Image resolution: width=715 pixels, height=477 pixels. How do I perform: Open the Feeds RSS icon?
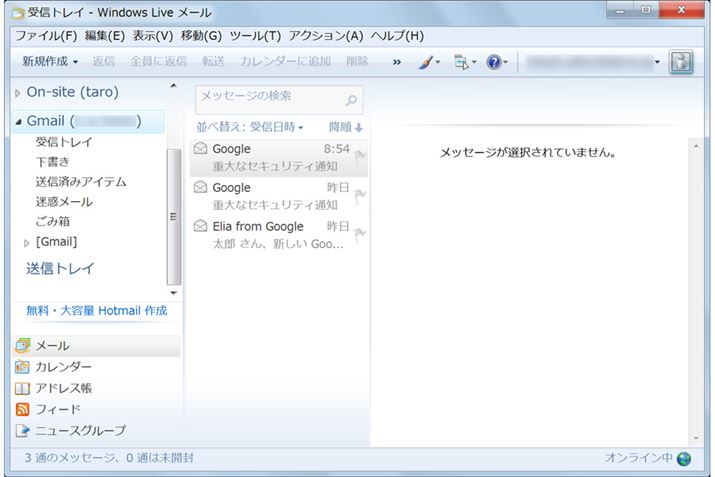click(x=22, y=409)
